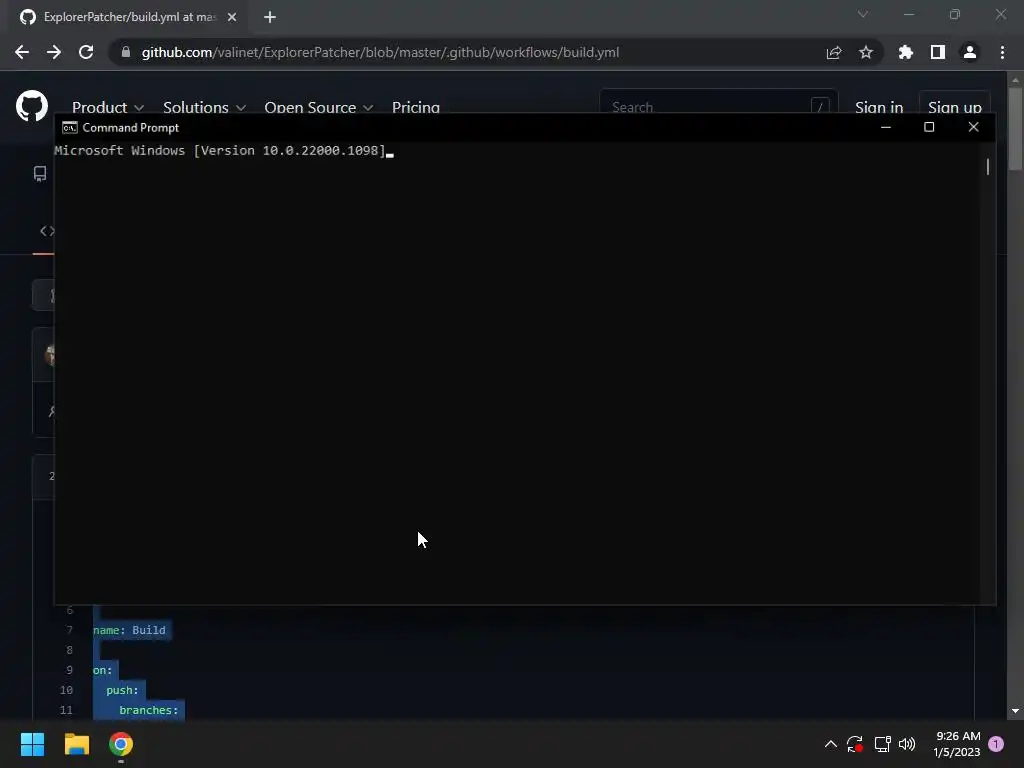
Task: Toggle Chrome side panel
Action: coord(938,52)
